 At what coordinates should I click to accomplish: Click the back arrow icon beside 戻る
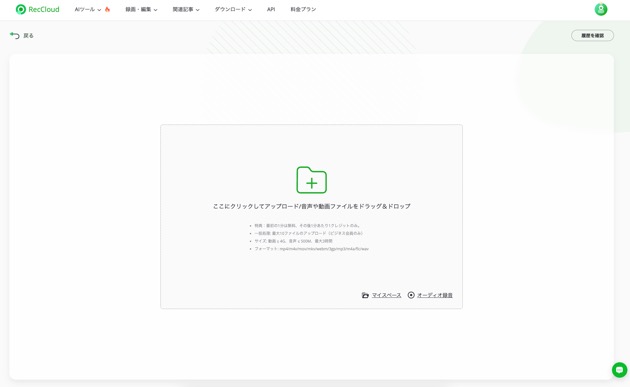[15, 35]
